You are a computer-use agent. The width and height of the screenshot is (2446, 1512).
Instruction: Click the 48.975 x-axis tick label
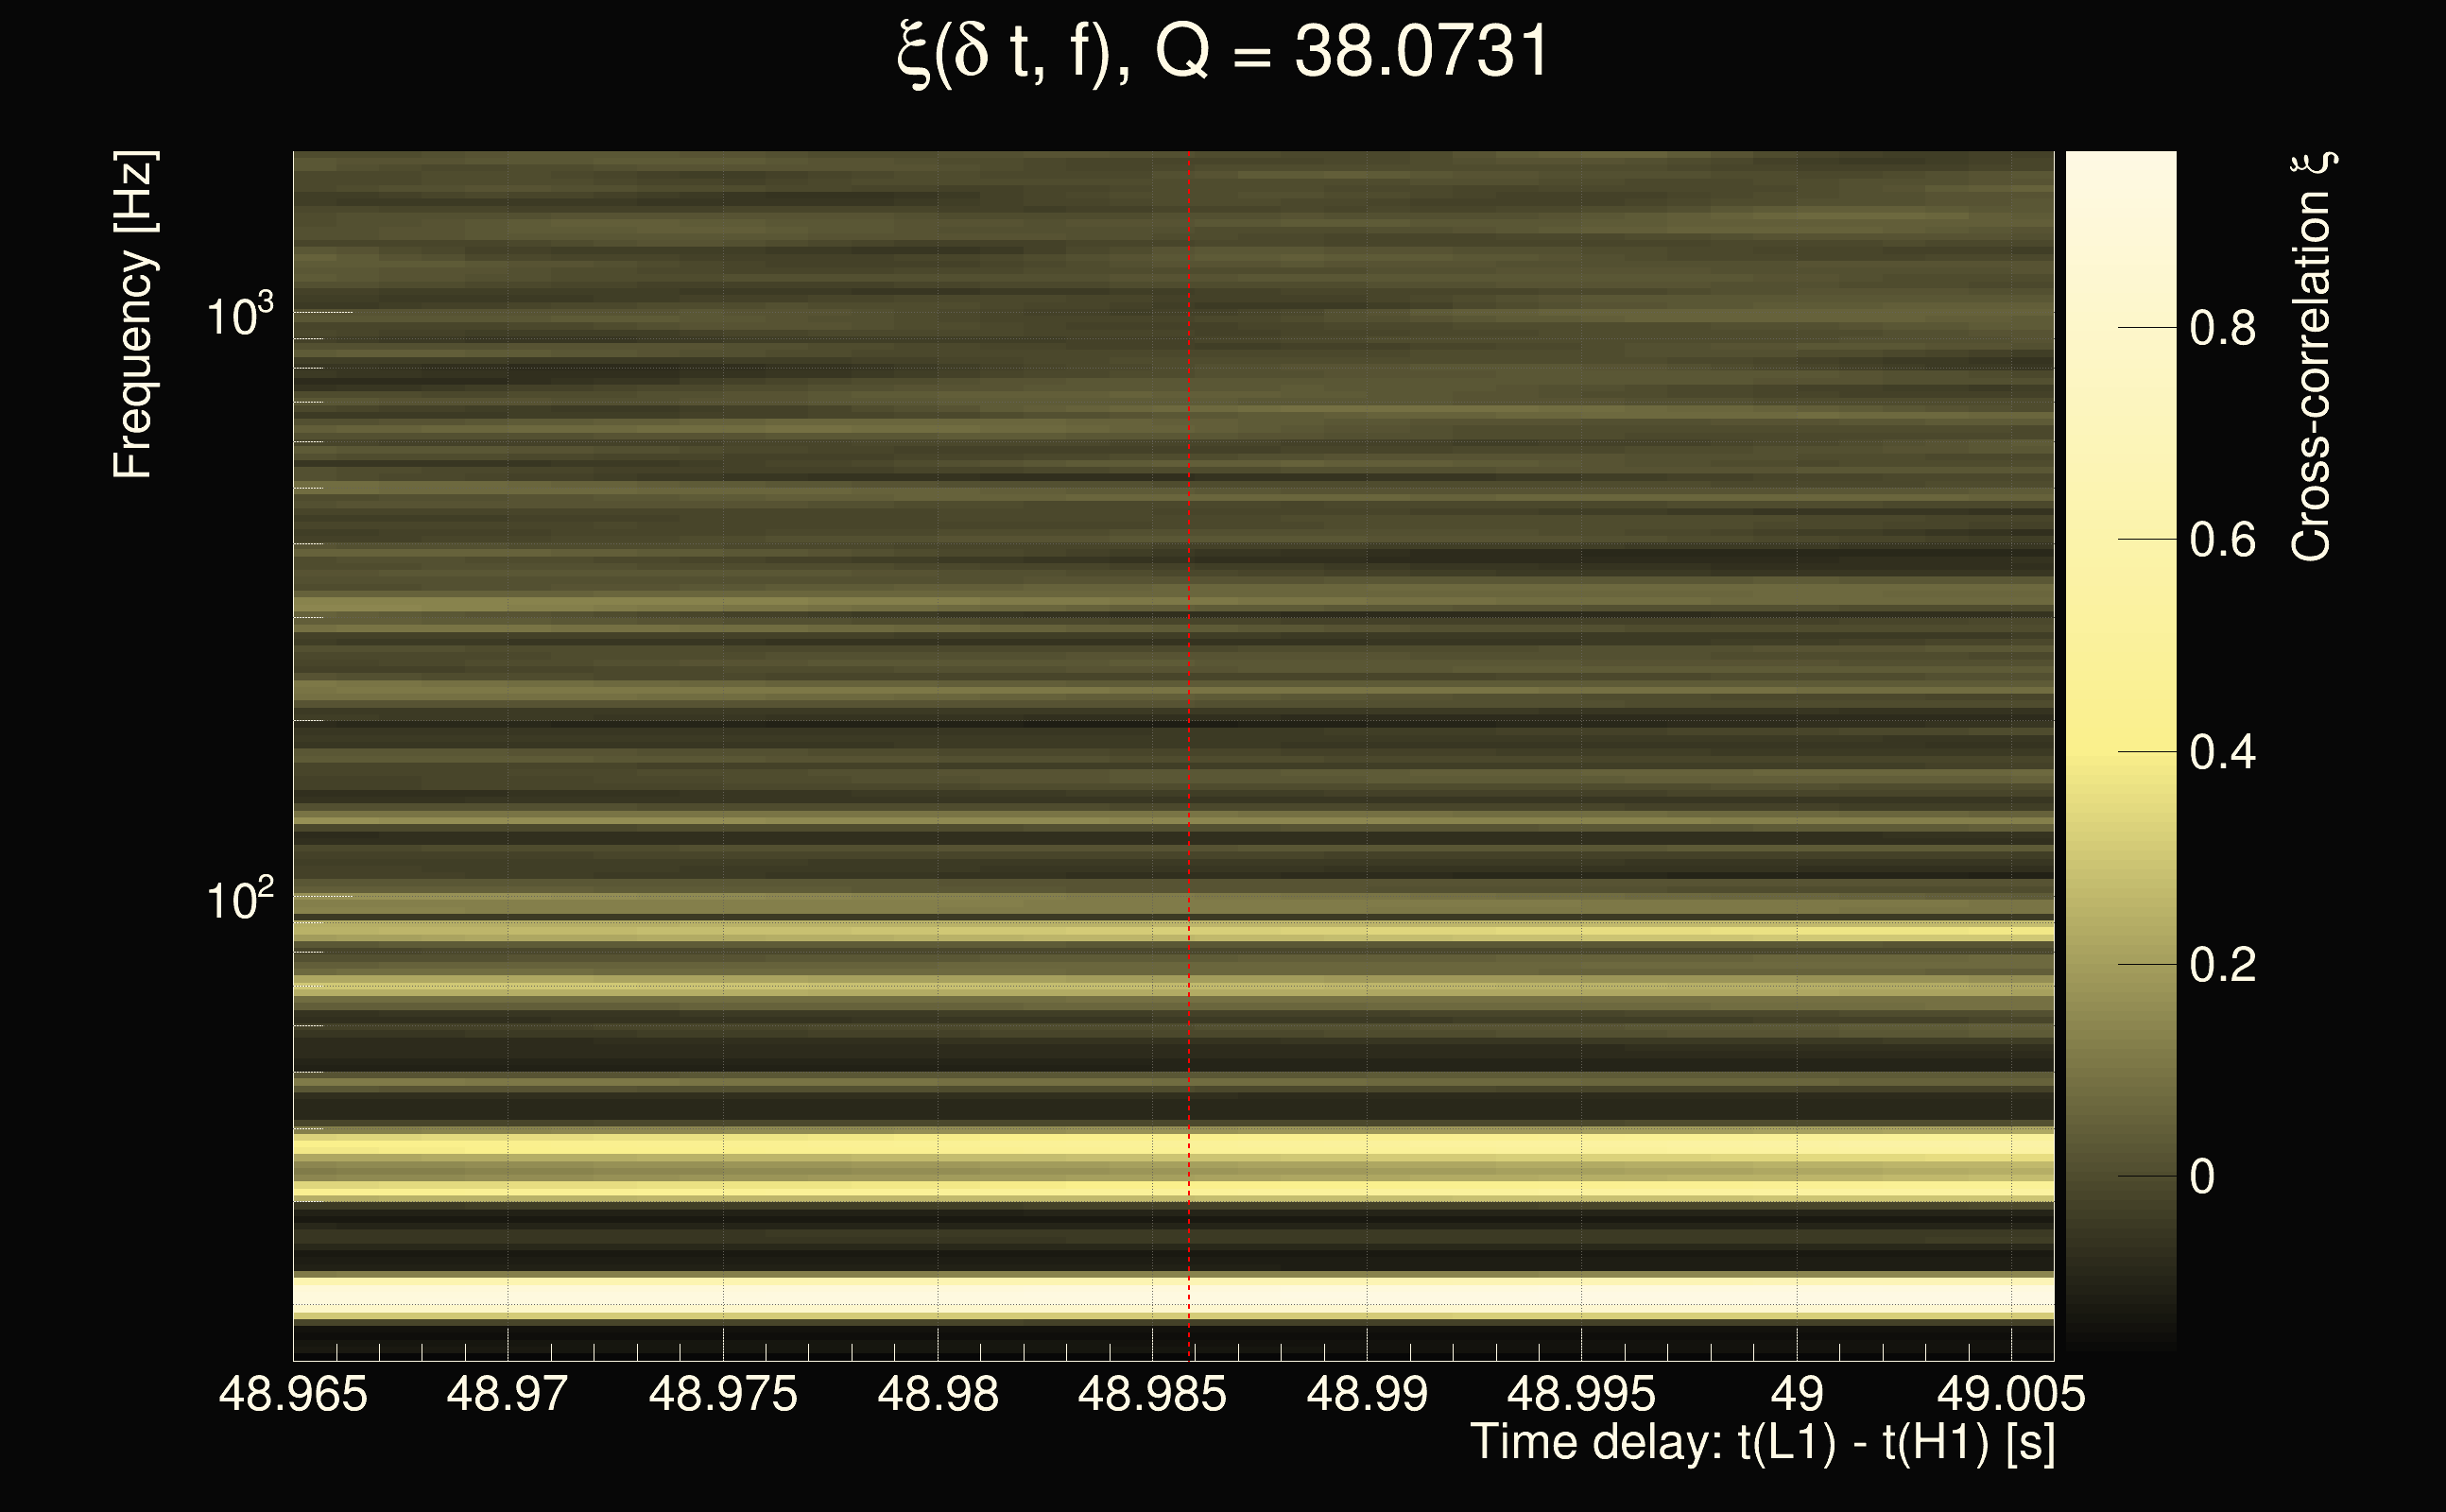tap(723, 1393)
